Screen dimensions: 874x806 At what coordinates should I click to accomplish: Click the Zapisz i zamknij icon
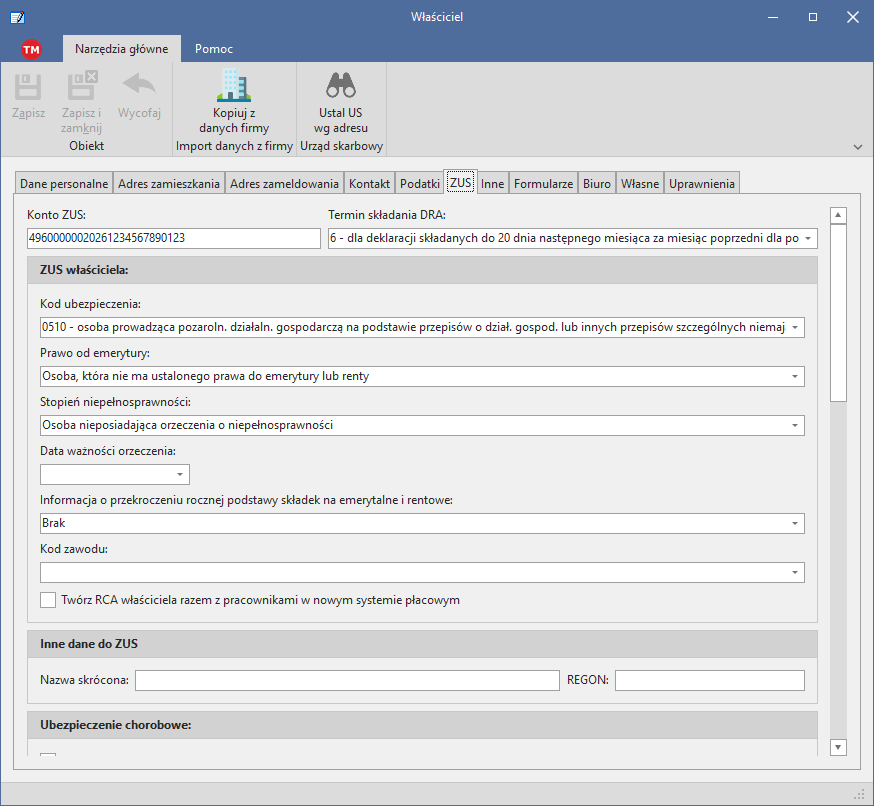coord(82,85)
